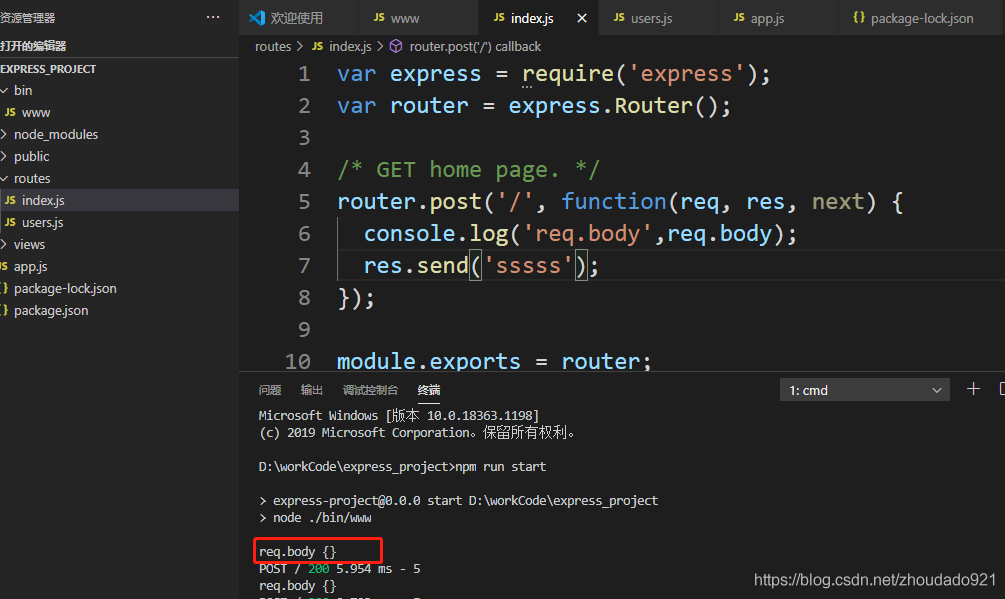The height and width of the screenshot is (599, 1005).
Task: Open the explorer more actions ellipsis menu
Action: click(213, 17)
